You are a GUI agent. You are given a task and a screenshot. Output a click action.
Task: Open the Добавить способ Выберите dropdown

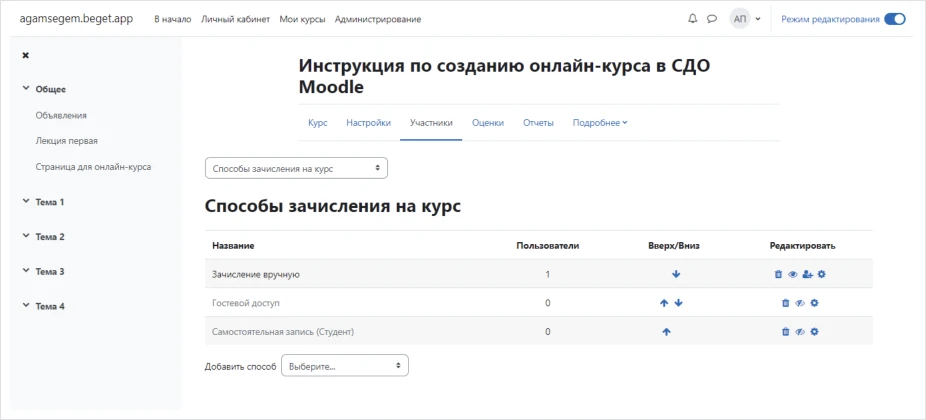(345, 366)
